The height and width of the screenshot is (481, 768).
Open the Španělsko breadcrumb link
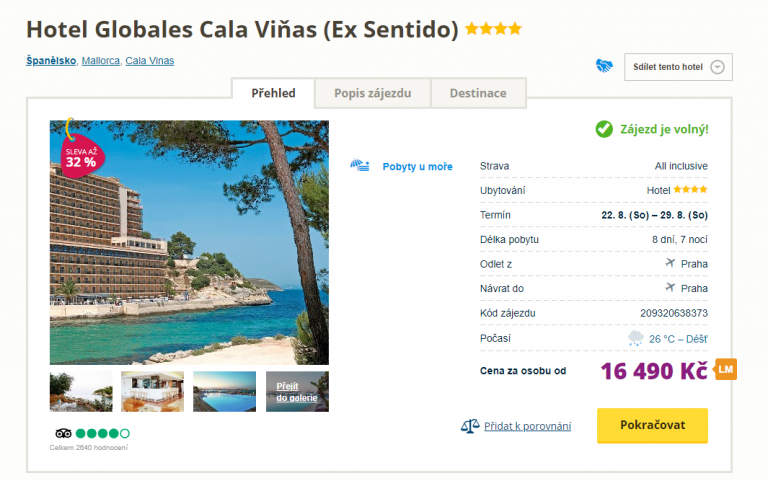point(51,61)
